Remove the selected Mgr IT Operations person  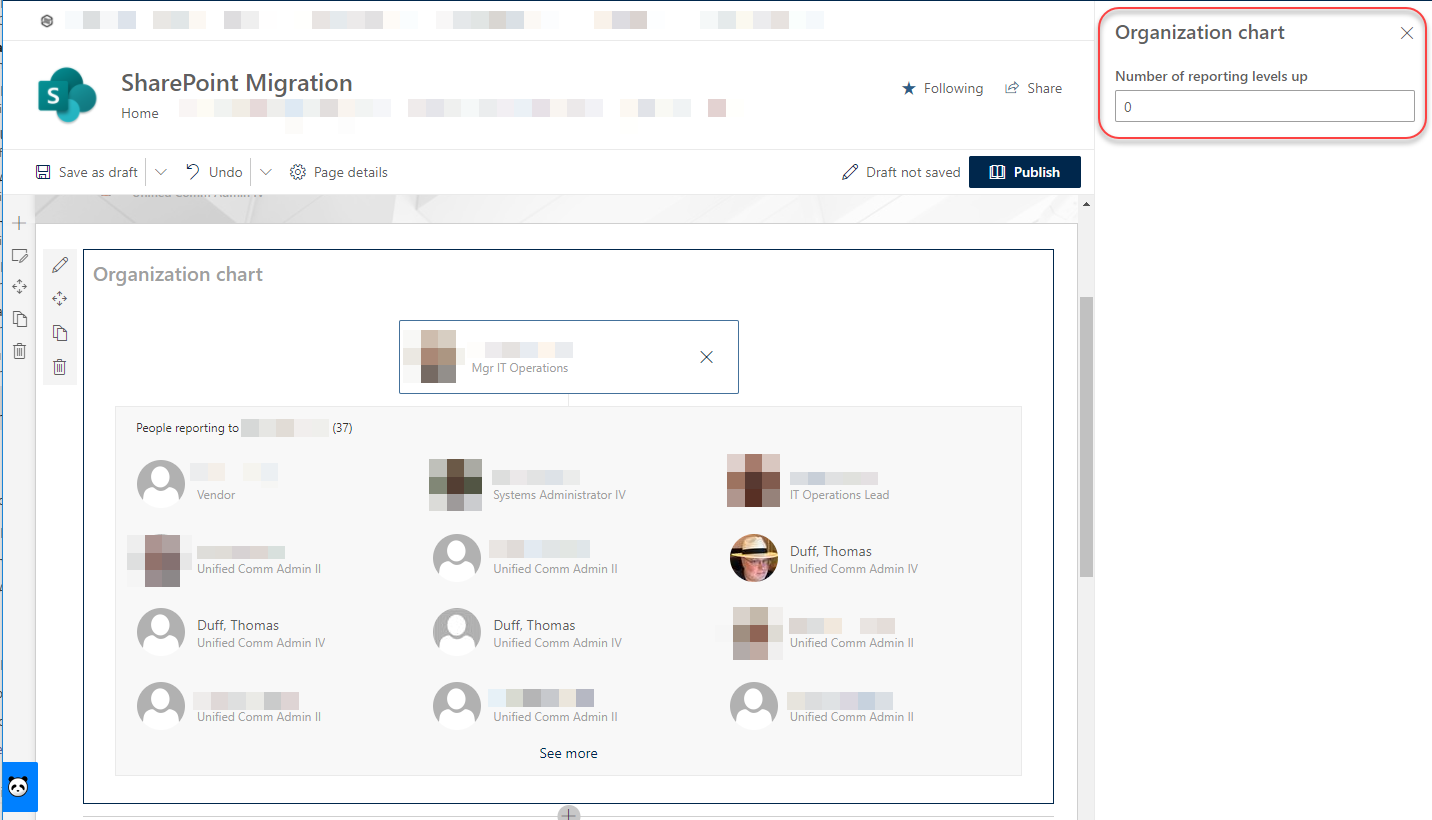click(x=706, y=356)
